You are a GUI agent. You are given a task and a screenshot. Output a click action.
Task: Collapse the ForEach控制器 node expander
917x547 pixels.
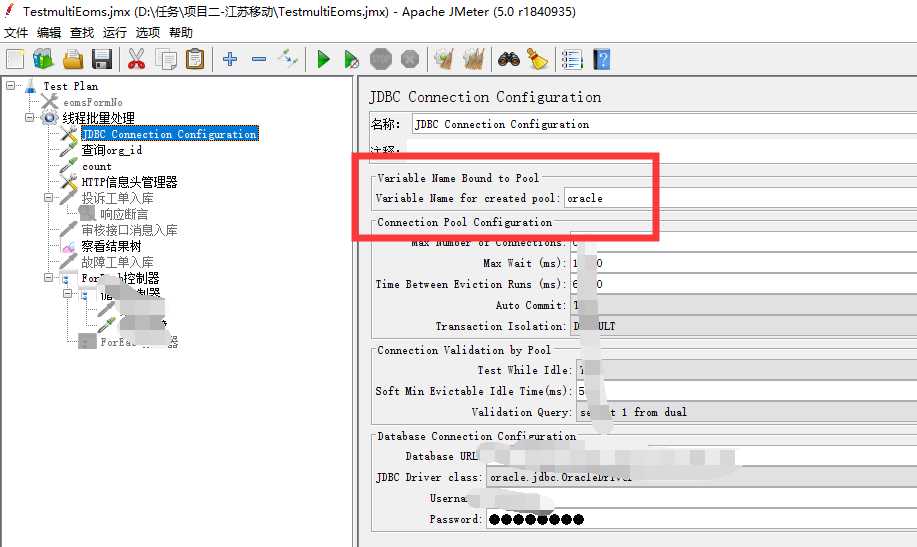(49, 277)
